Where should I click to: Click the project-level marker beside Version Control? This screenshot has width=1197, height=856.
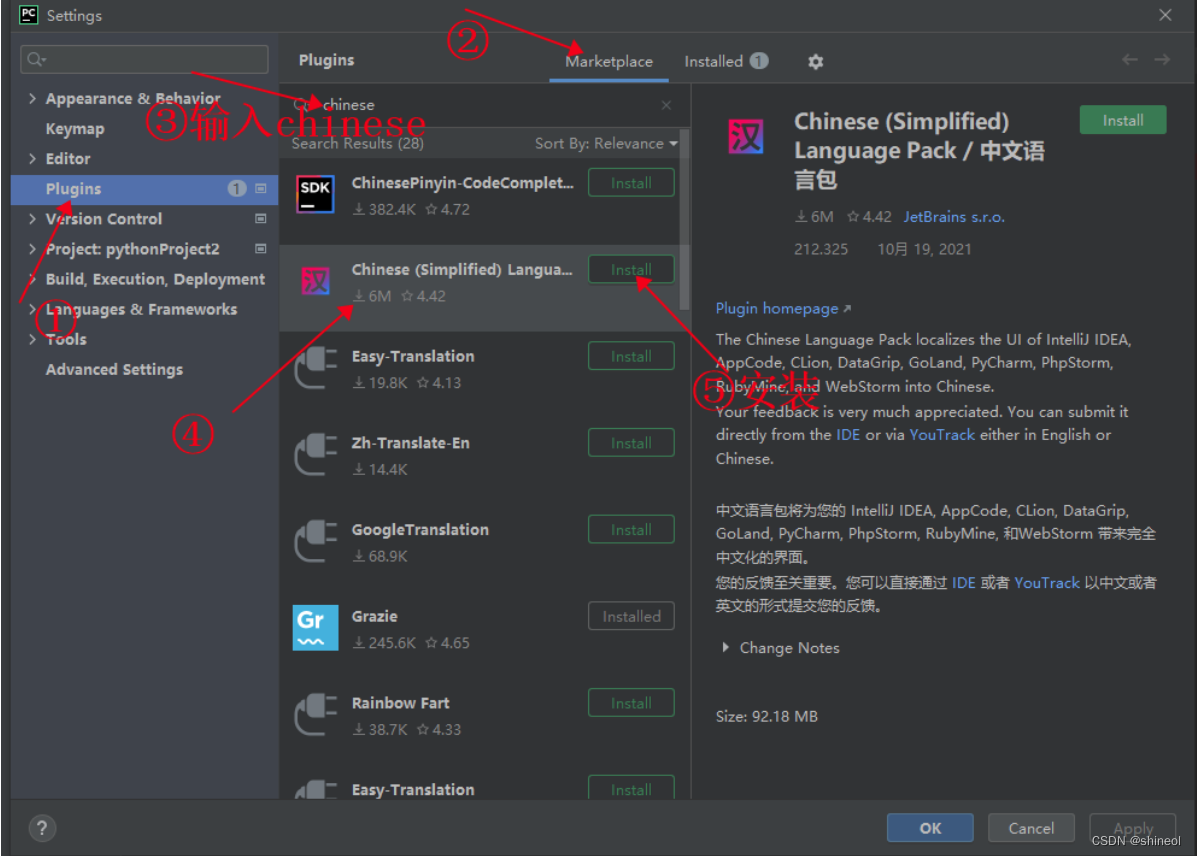pos(260,218)
